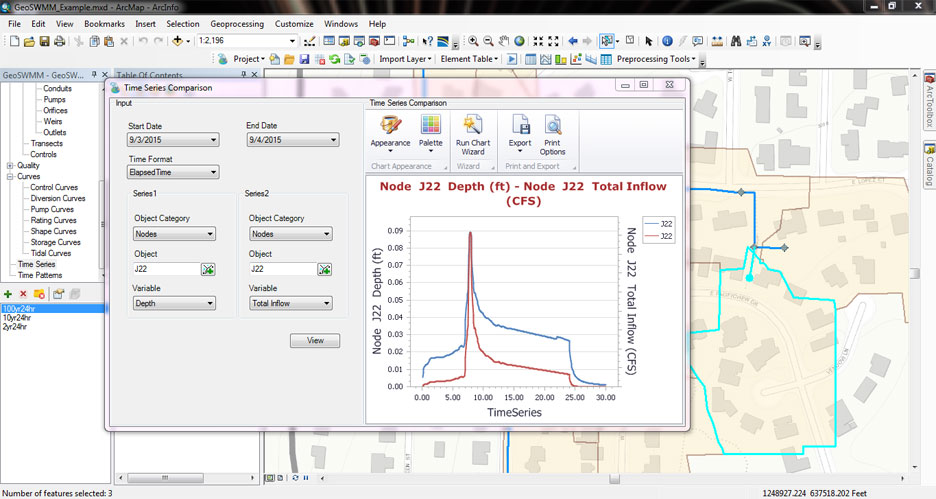Open Series2 Variable Total Inflow dropdown
The image size is (936, 499).
[326, 303]
